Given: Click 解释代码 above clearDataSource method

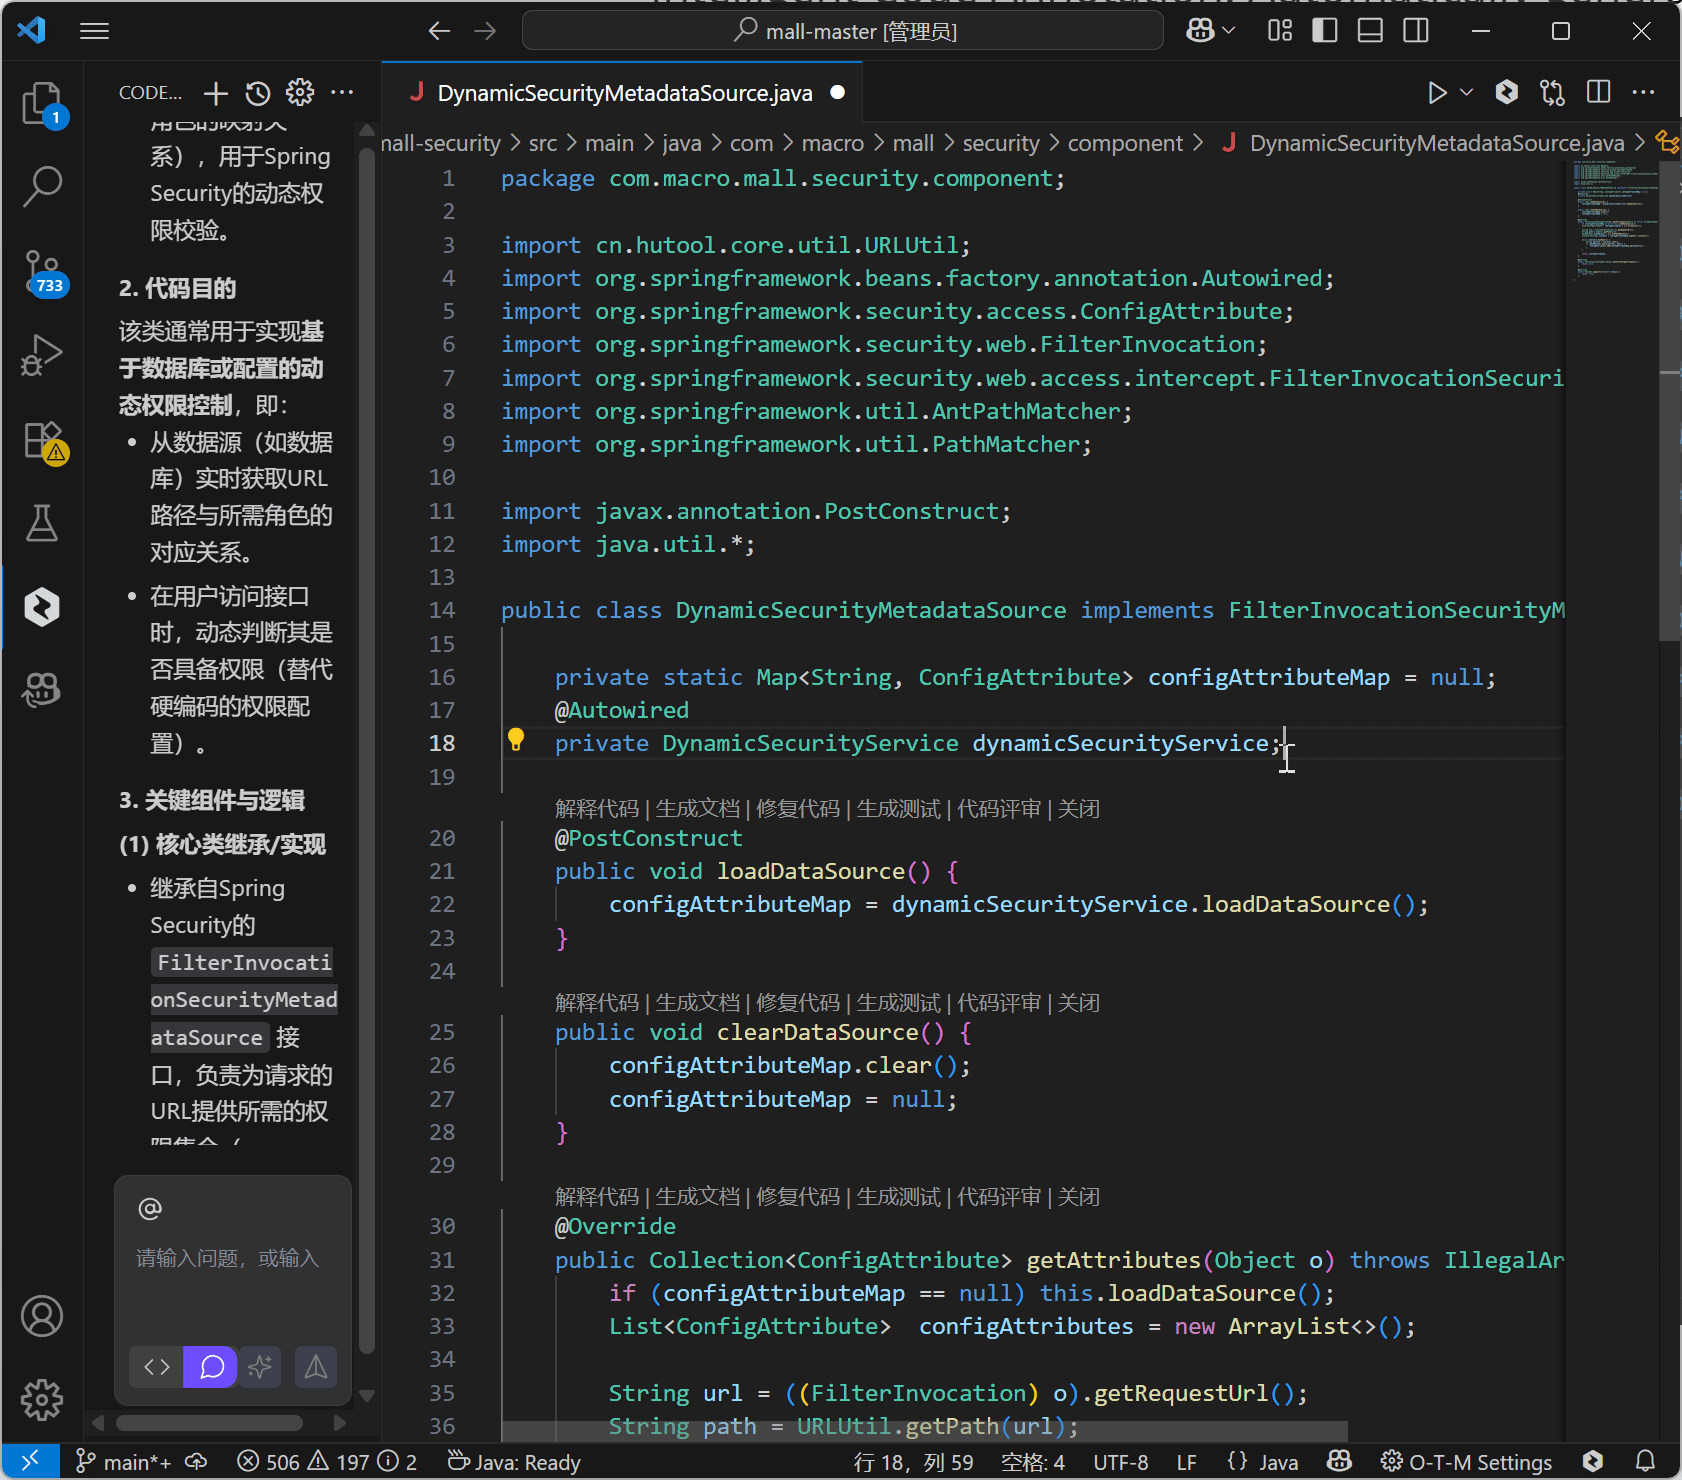Looking at the screenshot, I should 596,1003.
